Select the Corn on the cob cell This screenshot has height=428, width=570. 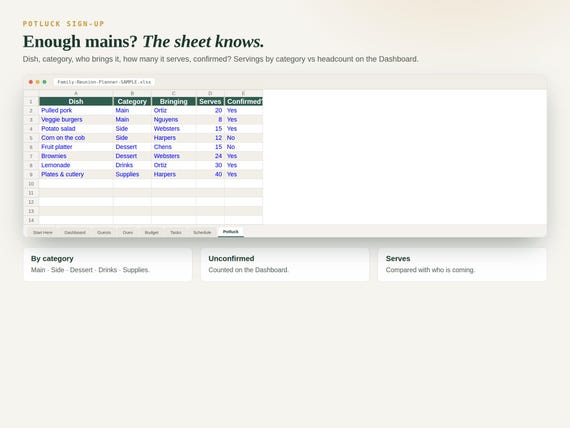pyautogui.click(x=76, y=138)
